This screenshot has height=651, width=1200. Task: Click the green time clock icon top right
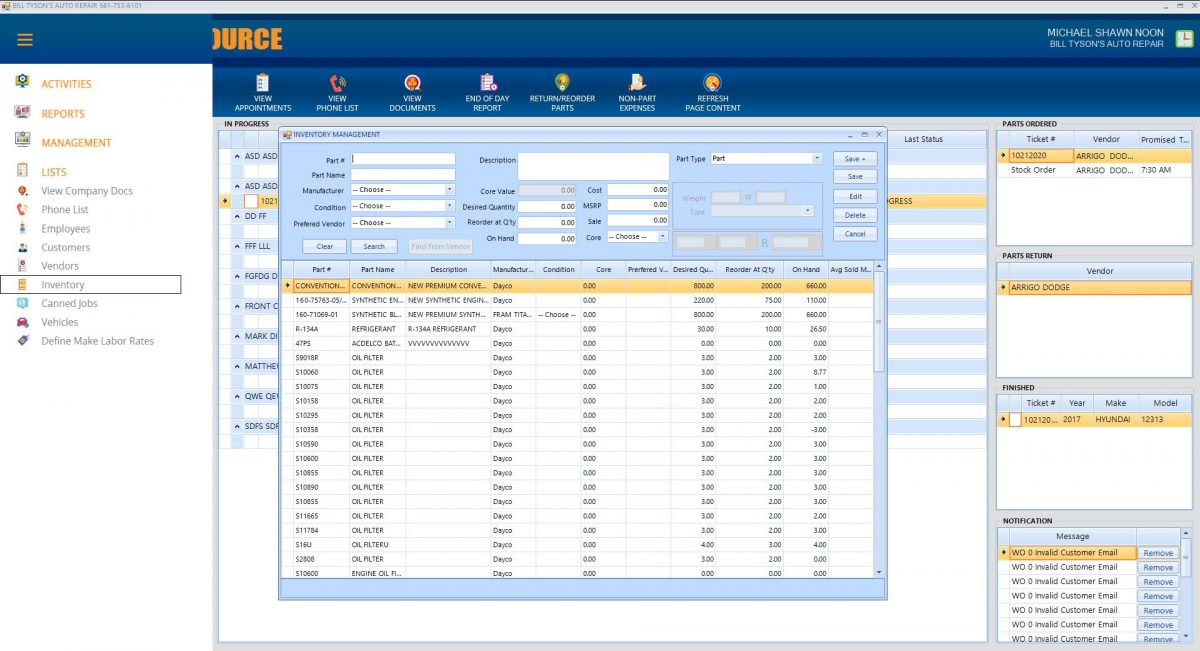[1184, 37]
